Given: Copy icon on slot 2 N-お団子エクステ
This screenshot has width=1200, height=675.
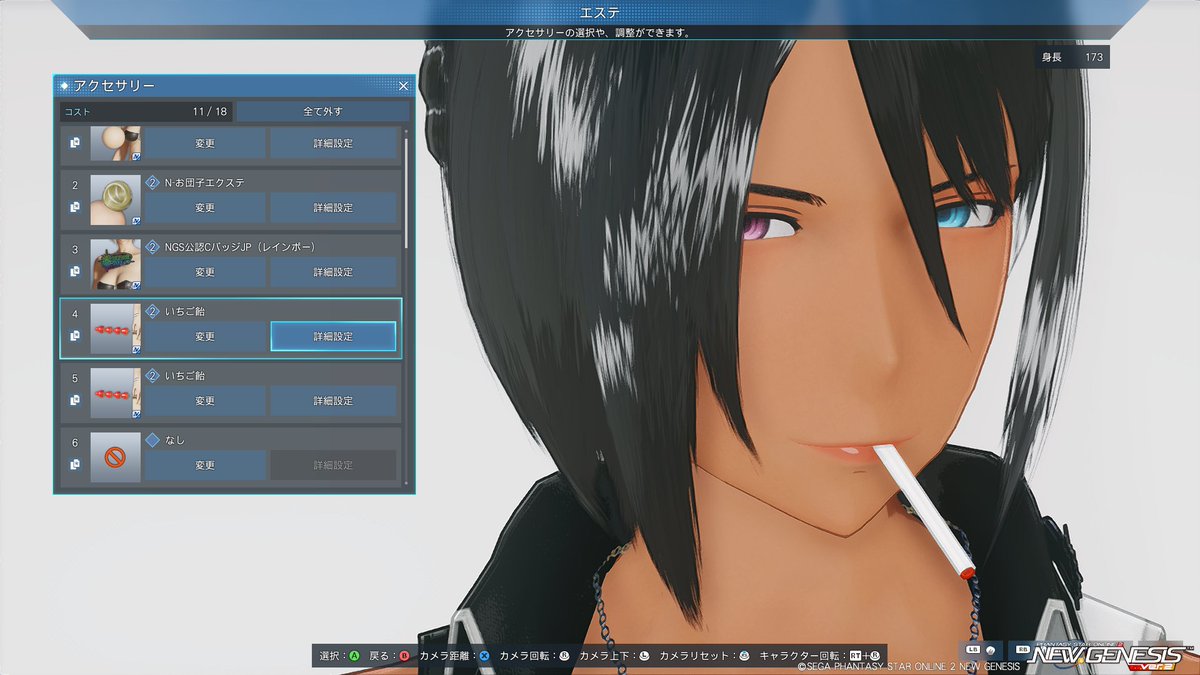Looking at the screenshot, I should [75, 208].
